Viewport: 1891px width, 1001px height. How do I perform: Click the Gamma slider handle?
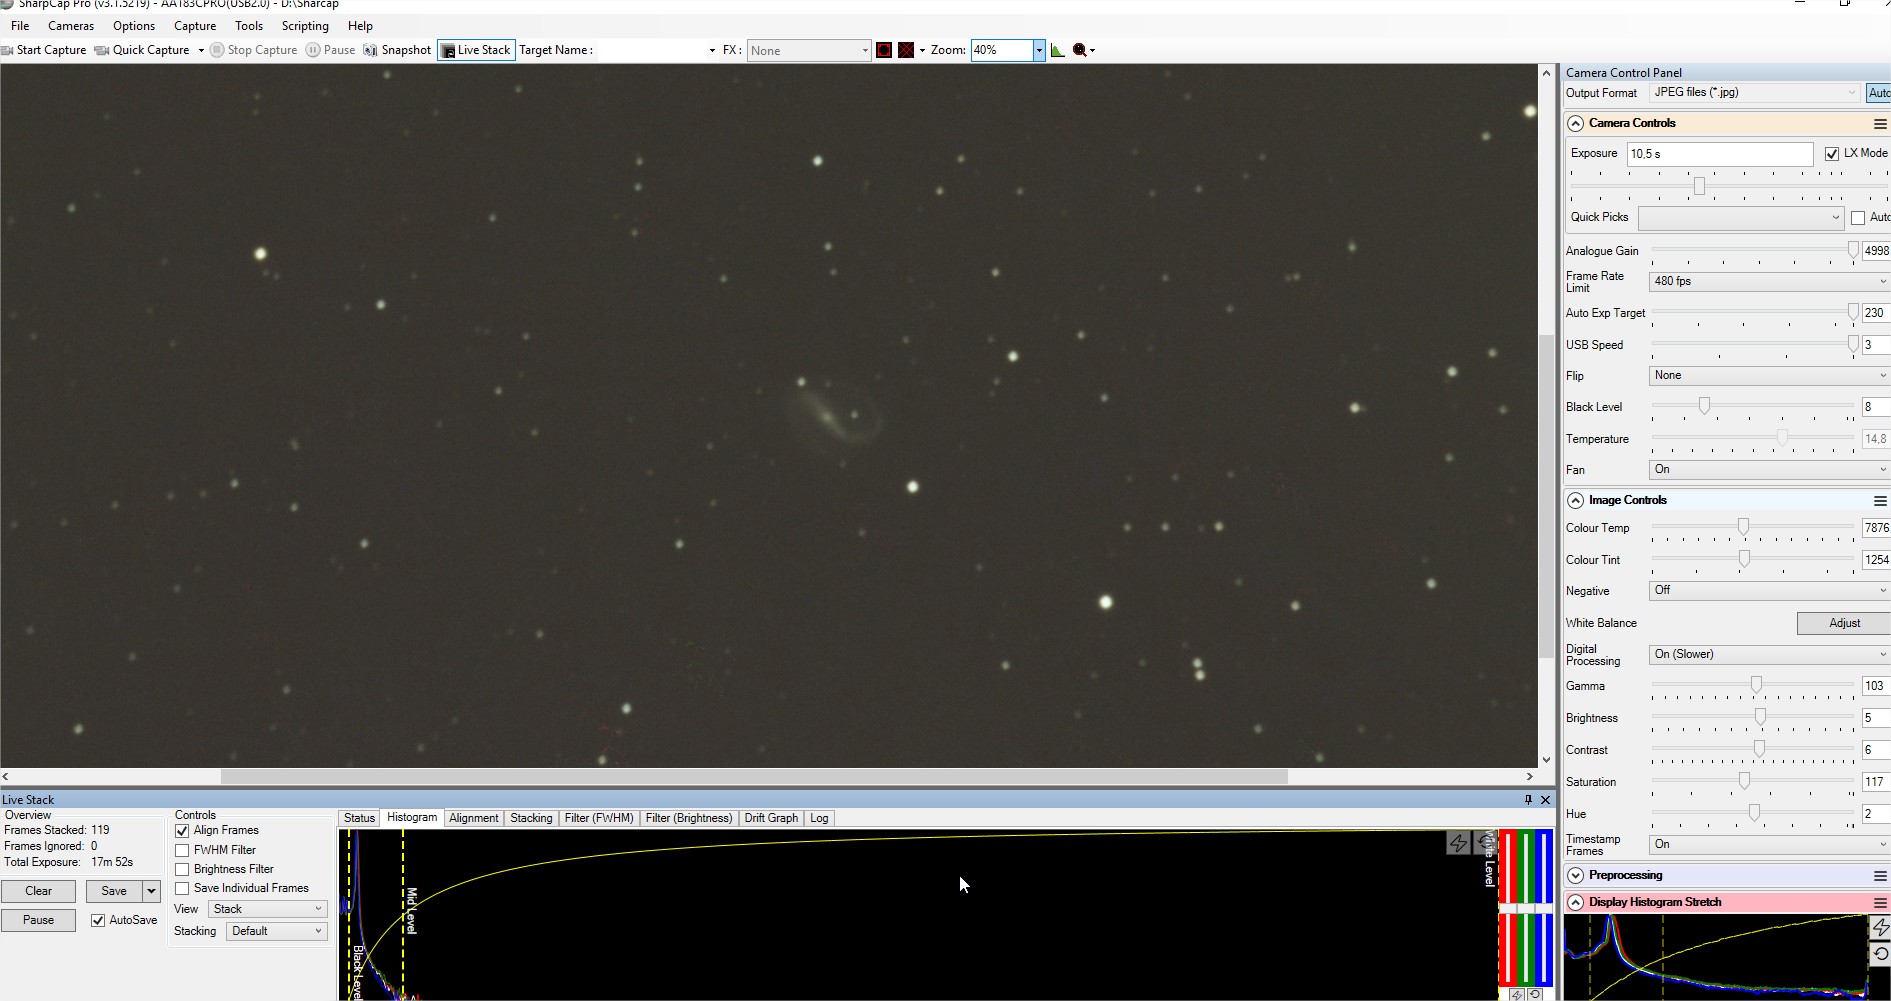pos(1756,686)
